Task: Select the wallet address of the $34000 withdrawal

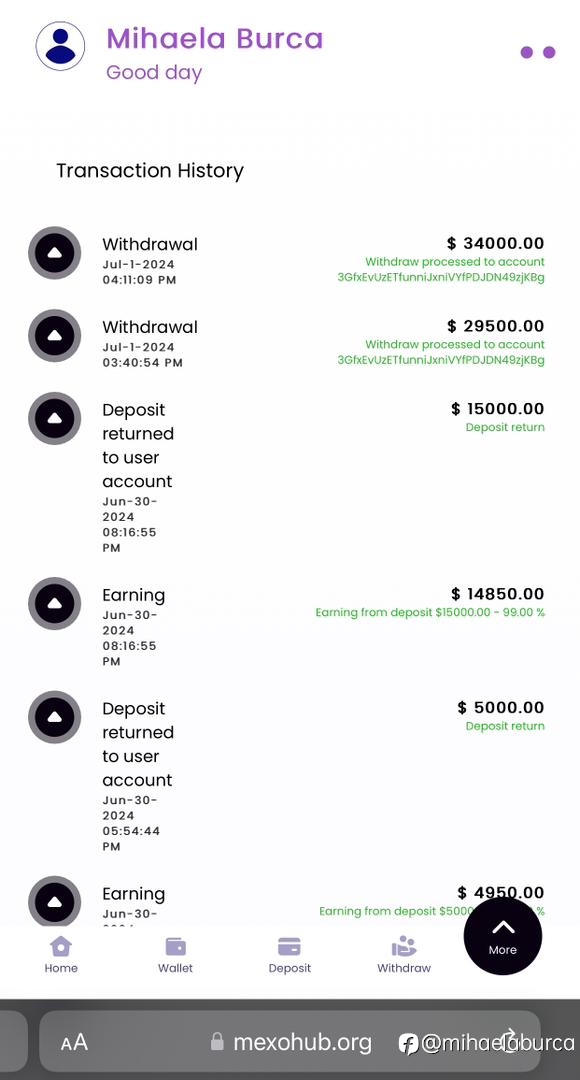Action: [x=441, y=278]
